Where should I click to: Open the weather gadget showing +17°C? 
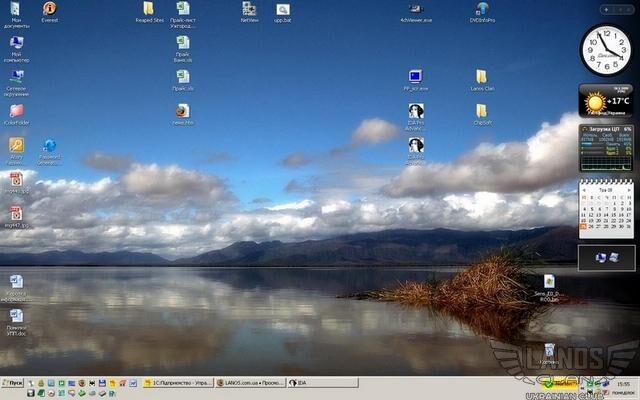pos(605,102)
